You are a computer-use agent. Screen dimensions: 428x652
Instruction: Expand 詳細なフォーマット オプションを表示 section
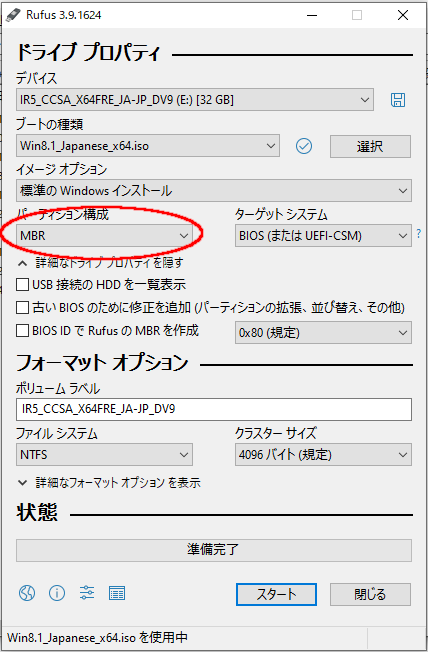(109, 483)
